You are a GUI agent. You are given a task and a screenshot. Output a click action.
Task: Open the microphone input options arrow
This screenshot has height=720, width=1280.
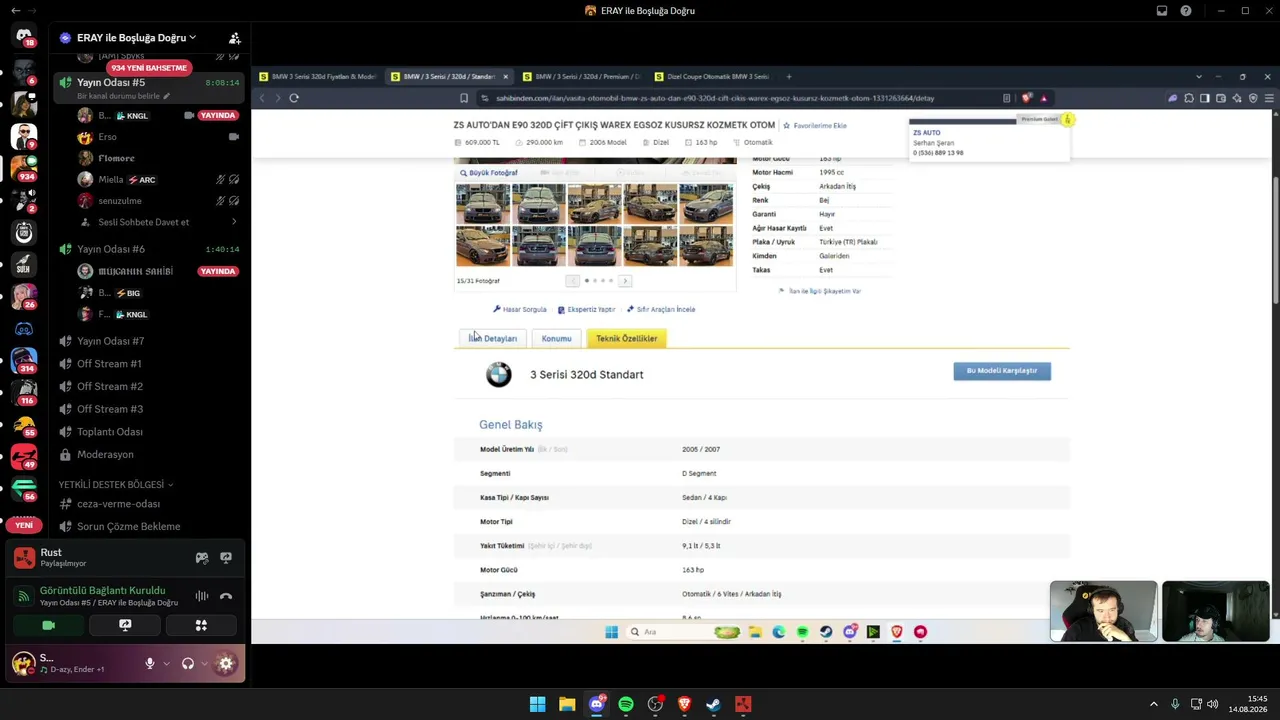[166, 663]
